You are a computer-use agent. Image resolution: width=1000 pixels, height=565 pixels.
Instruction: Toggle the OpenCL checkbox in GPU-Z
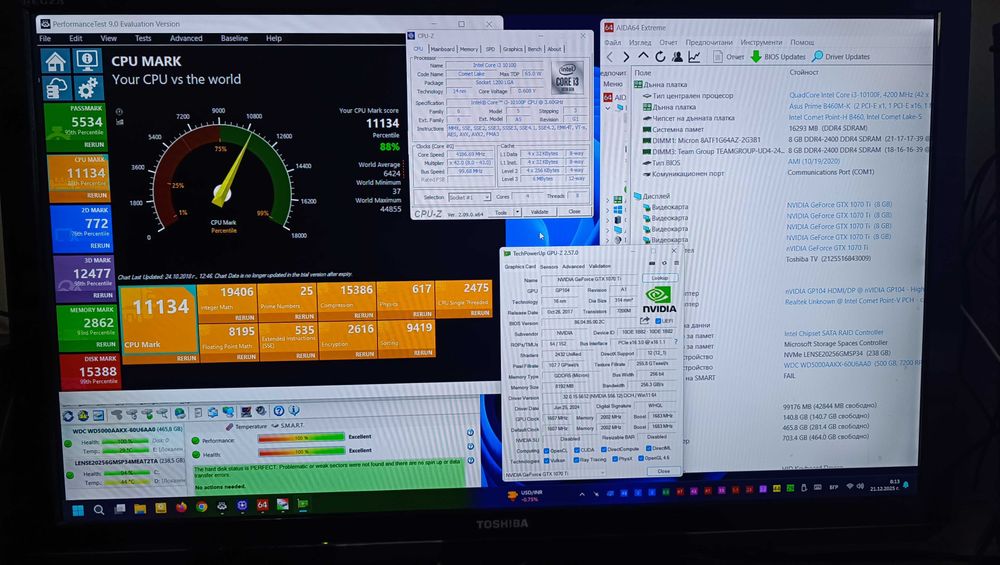point(546,451)
